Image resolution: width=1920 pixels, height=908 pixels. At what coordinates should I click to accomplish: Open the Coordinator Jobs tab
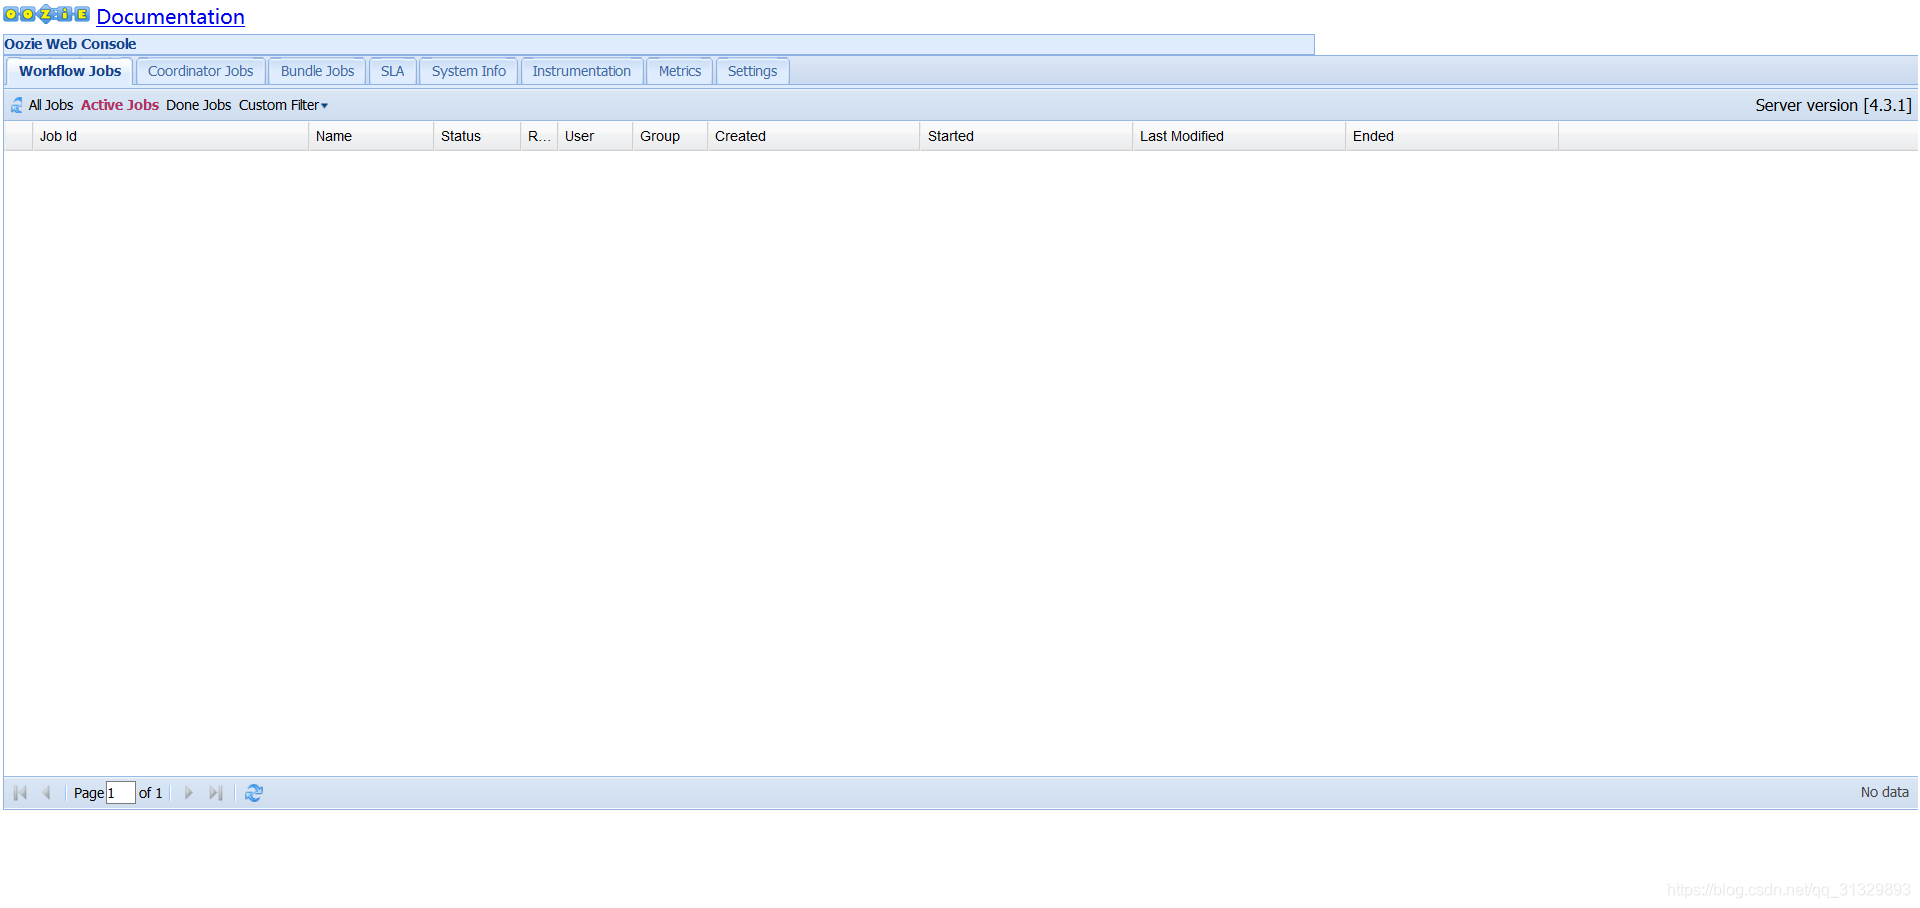click(x=201, y=71)
